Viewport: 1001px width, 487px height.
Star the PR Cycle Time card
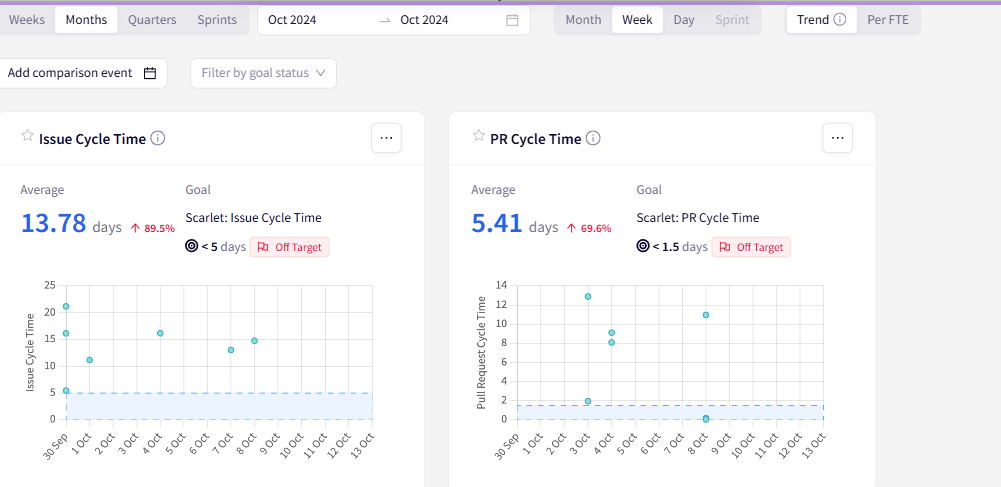click(478, 135)
